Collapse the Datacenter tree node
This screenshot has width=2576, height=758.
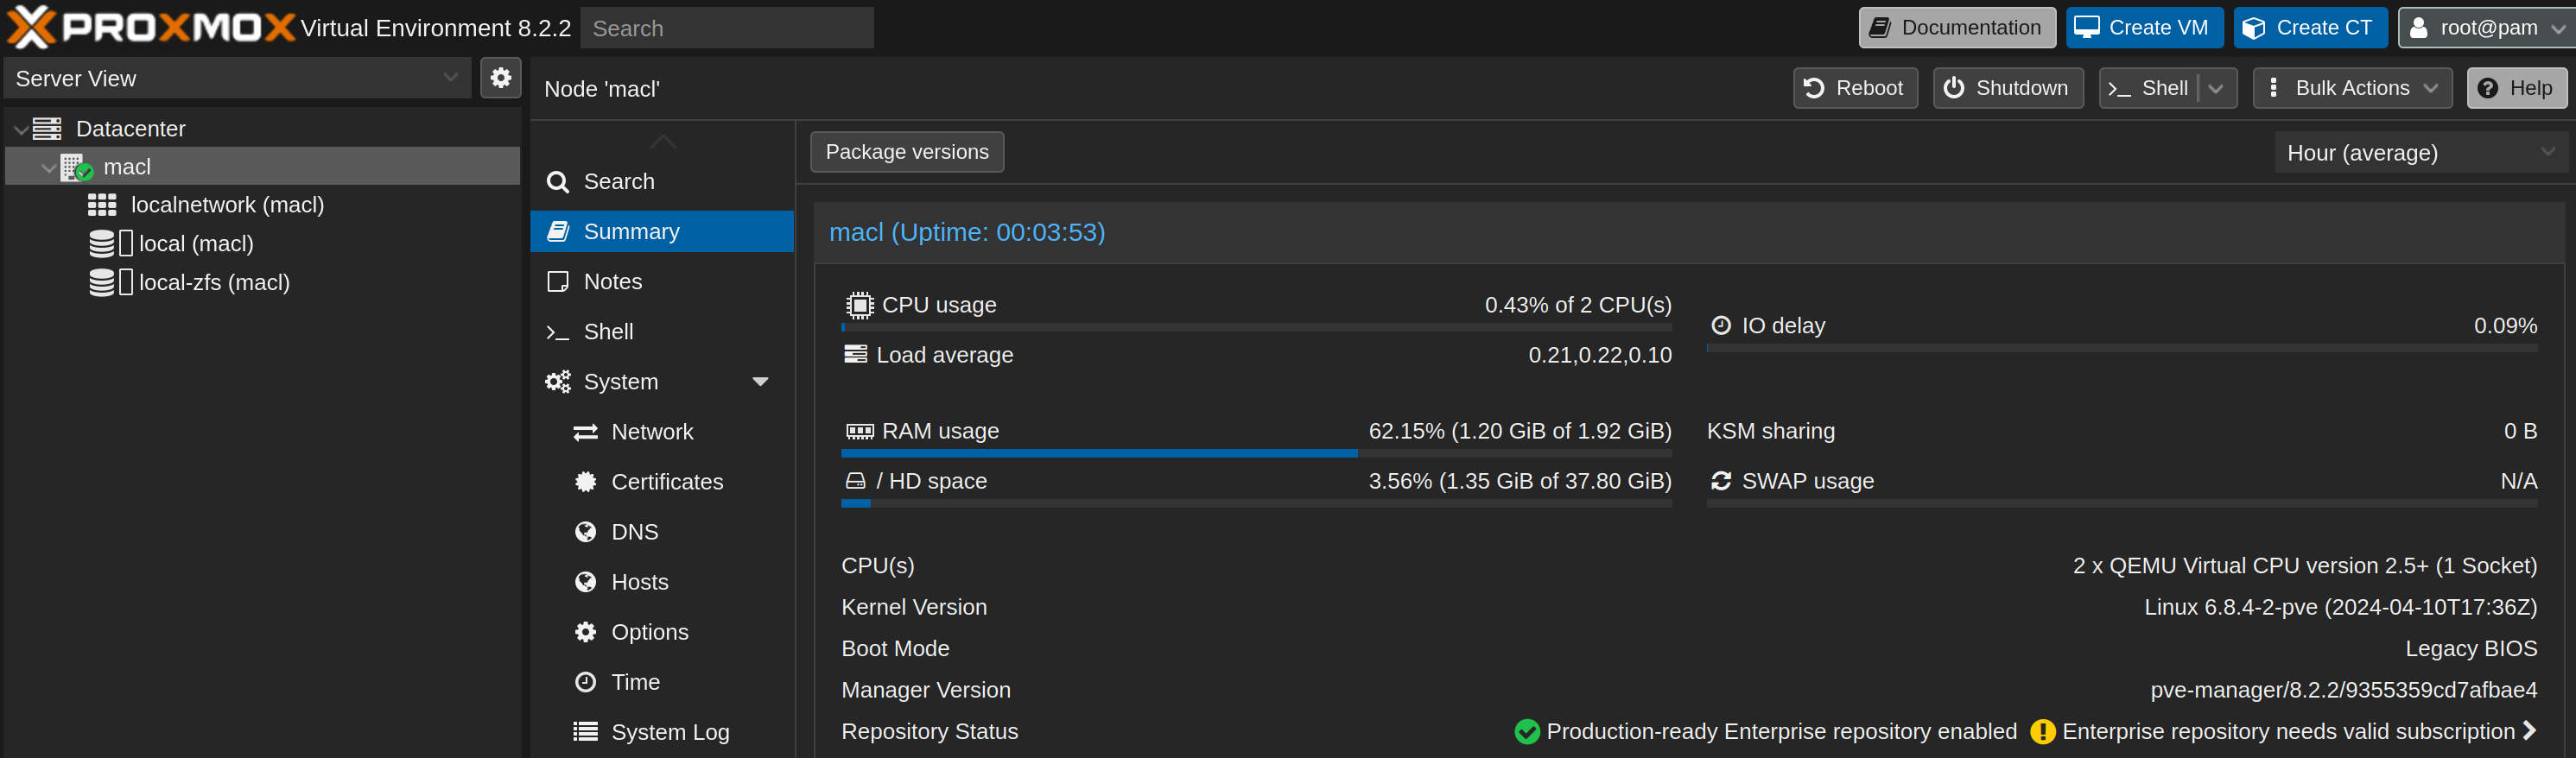[21, 129]
